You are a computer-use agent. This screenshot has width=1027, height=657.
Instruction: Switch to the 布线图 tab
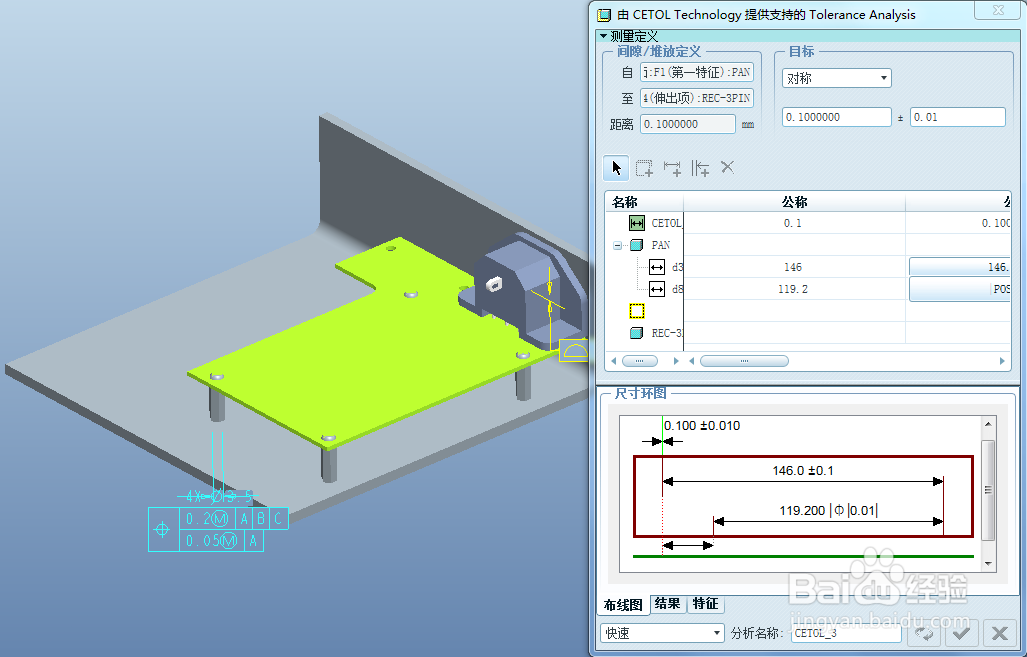[623, 605]
